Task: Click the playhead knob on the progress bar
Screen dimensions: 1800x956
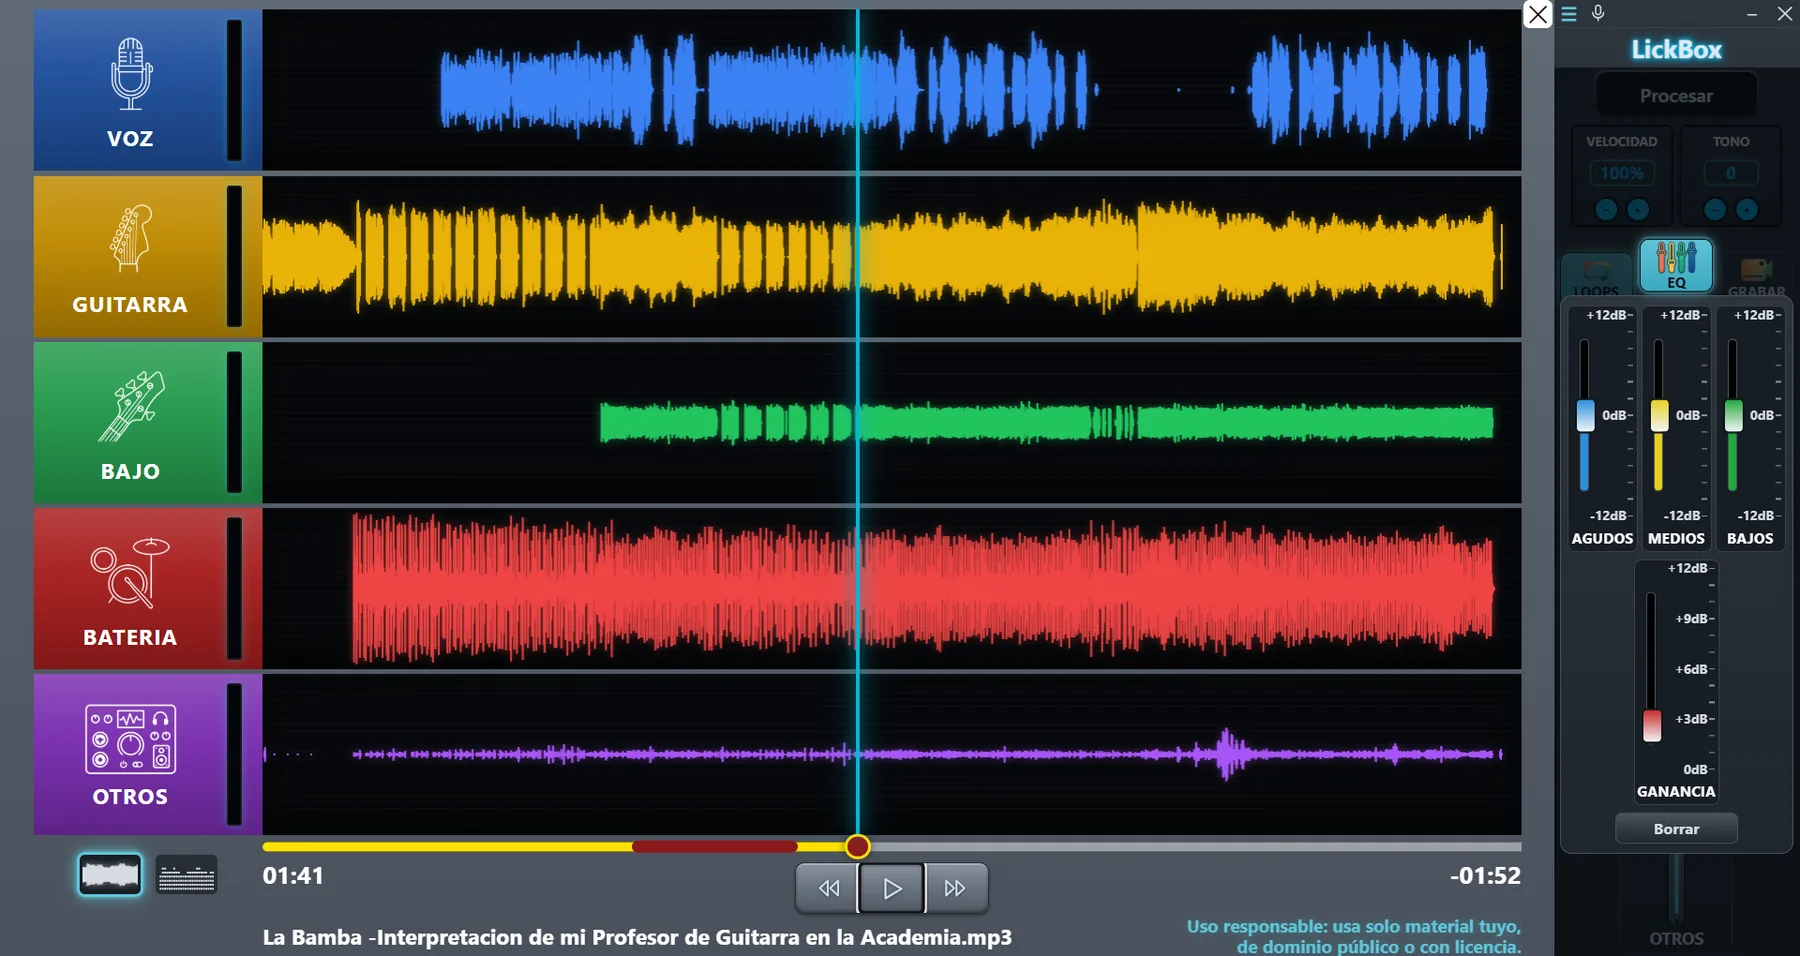Action: pyautogui.click(x=857, y=847)
